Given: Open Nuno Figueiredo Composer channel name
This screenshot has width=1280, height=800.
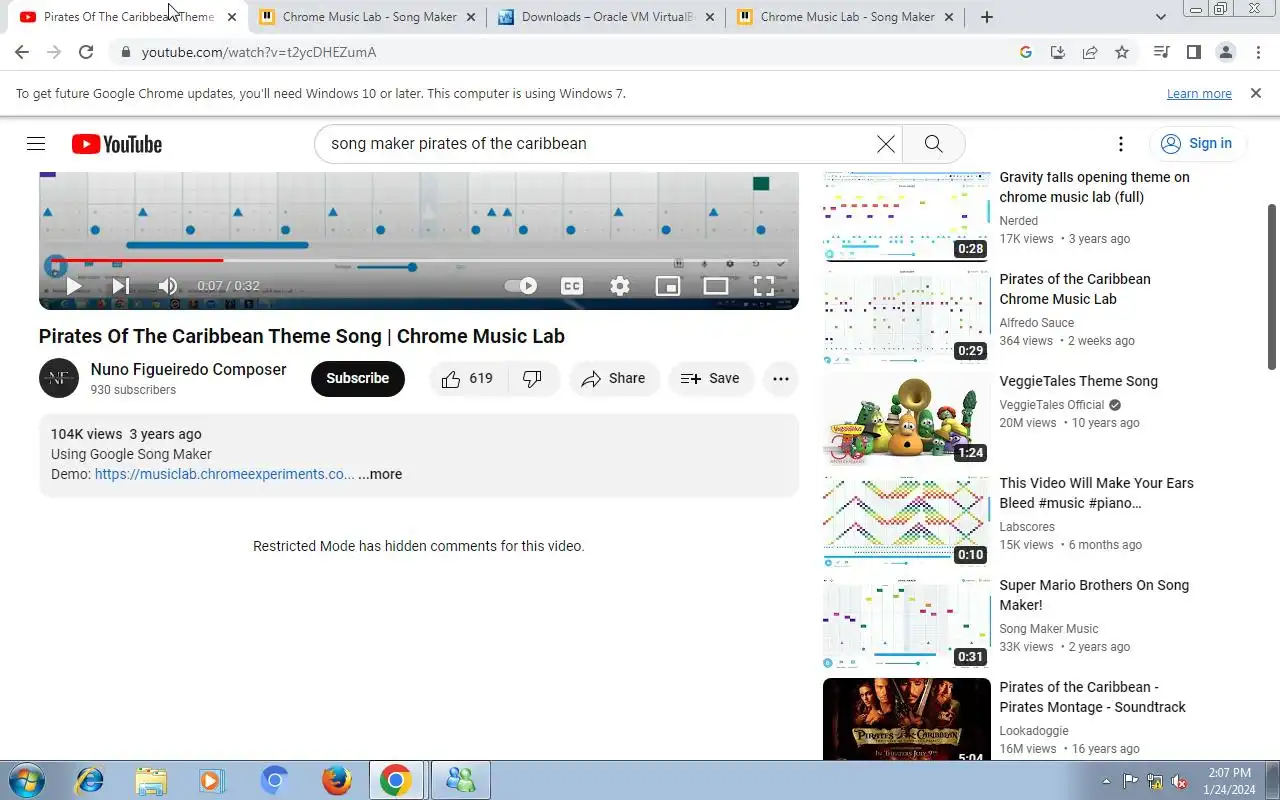Looking at the screenshot, I should point(188,370).
